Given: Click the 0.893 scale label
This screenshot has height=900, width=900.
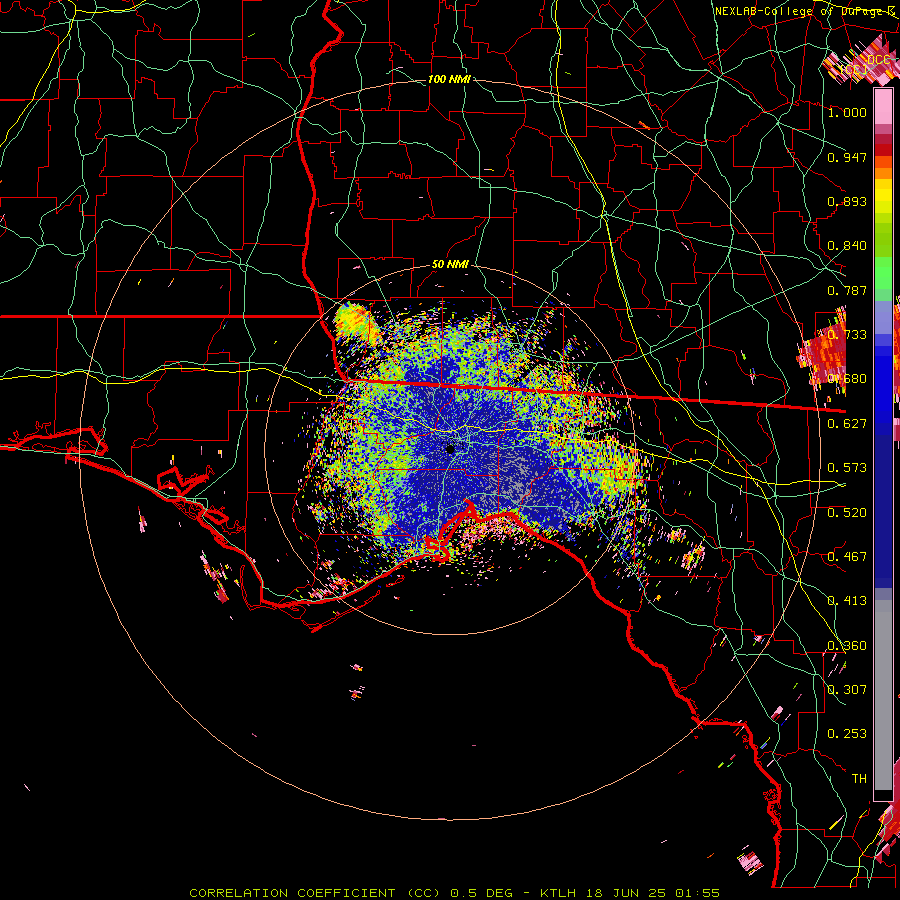Looking at the screenshot, I should pos(847,201).
